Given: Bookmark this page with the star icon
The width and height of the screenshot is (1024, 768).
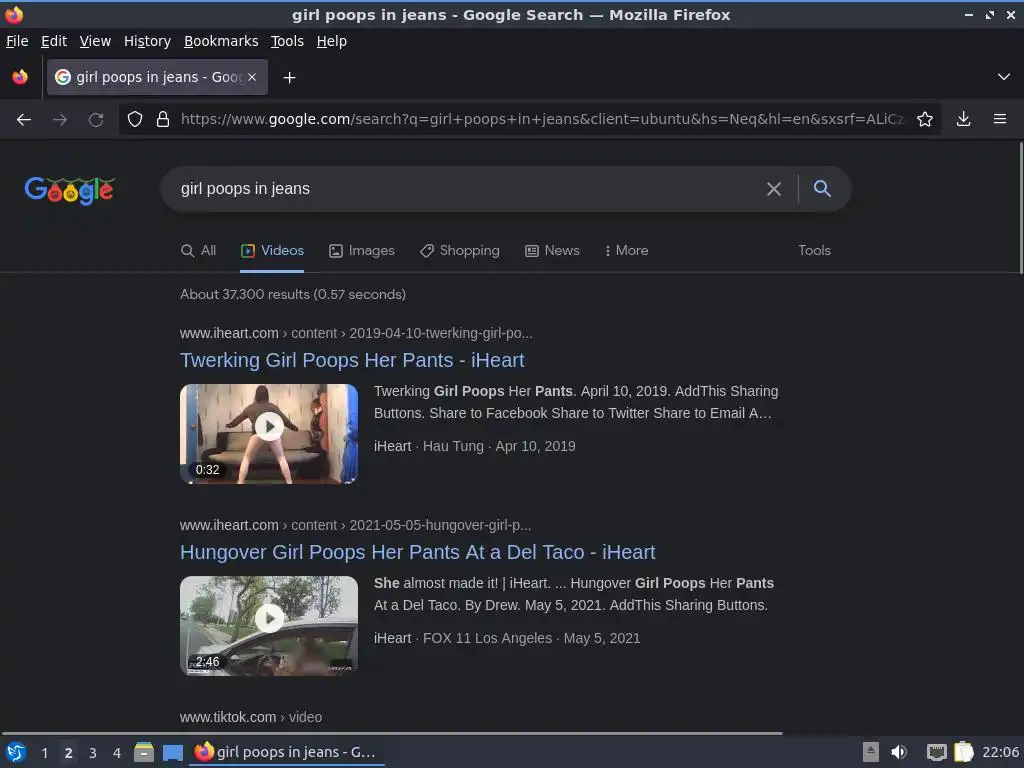Looking at the screenshot, I should pyautogui.click(x=924, y=120).
